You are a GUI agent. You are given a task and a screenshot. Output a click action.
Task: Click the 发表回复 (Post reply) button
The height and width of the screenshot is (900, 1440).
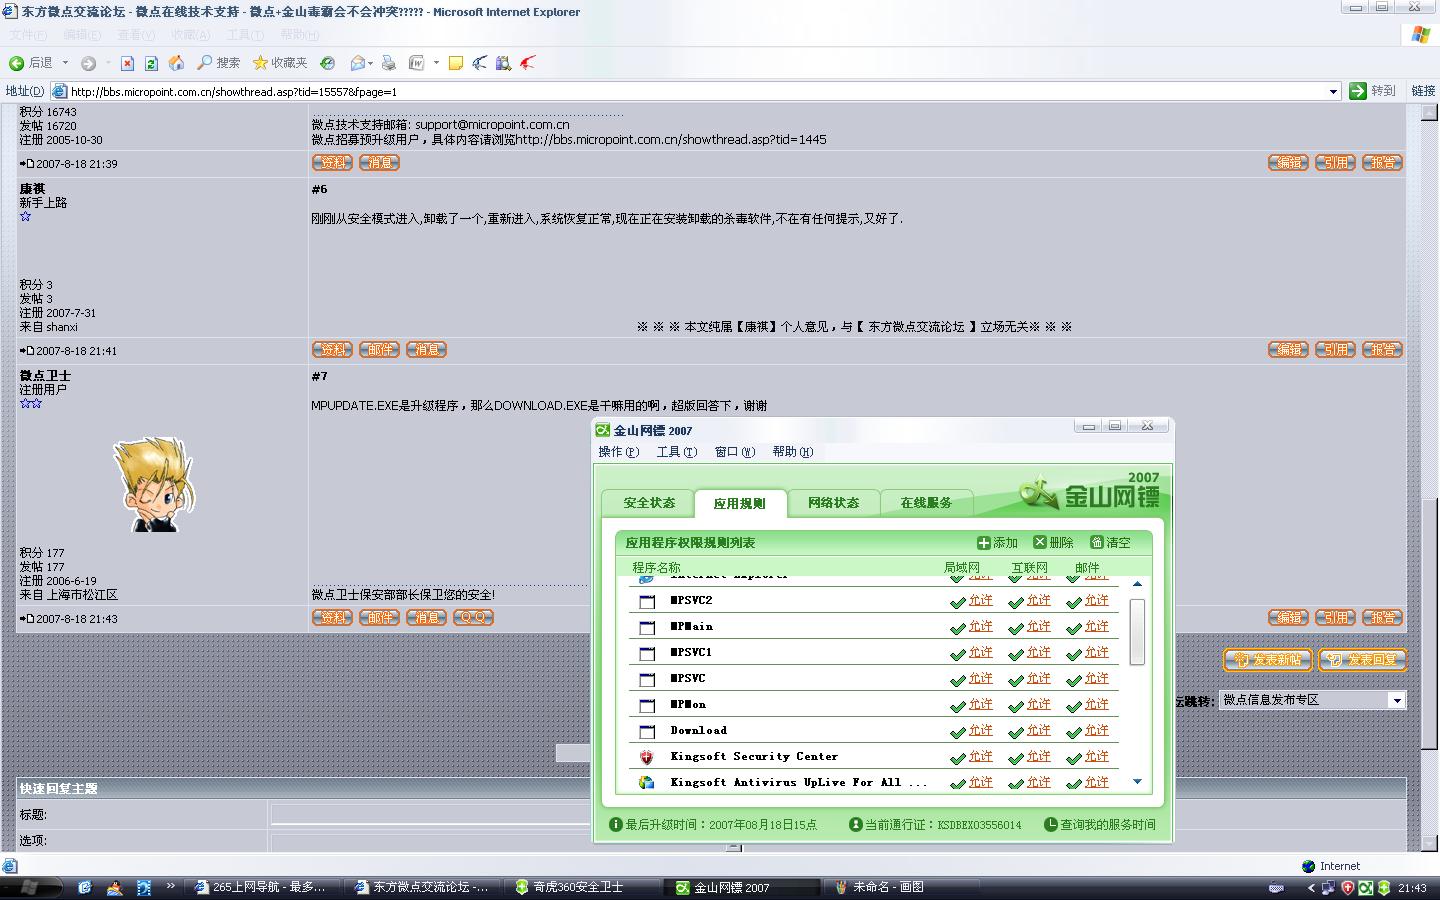1362,660
